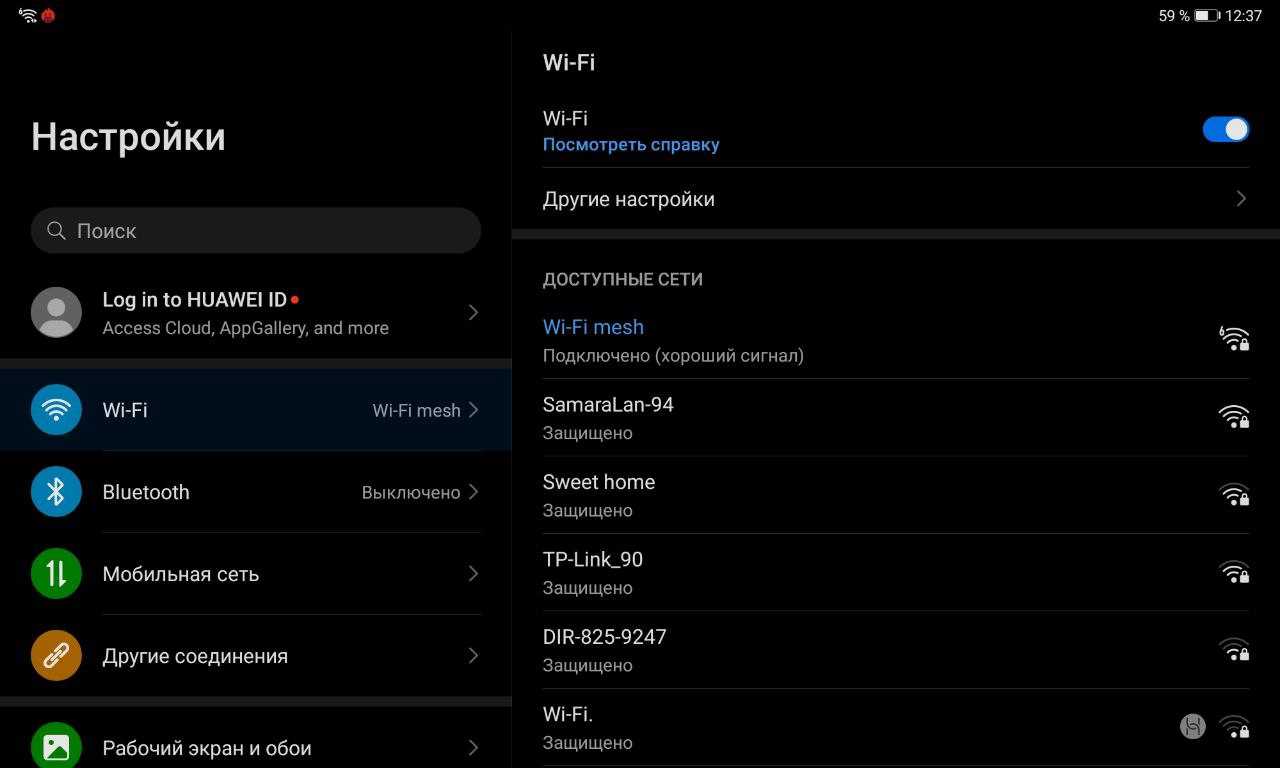The image size is (1280, 768).
Task: Click the Поиск search field
Action: pyautogui.click(x=256, y=231)
